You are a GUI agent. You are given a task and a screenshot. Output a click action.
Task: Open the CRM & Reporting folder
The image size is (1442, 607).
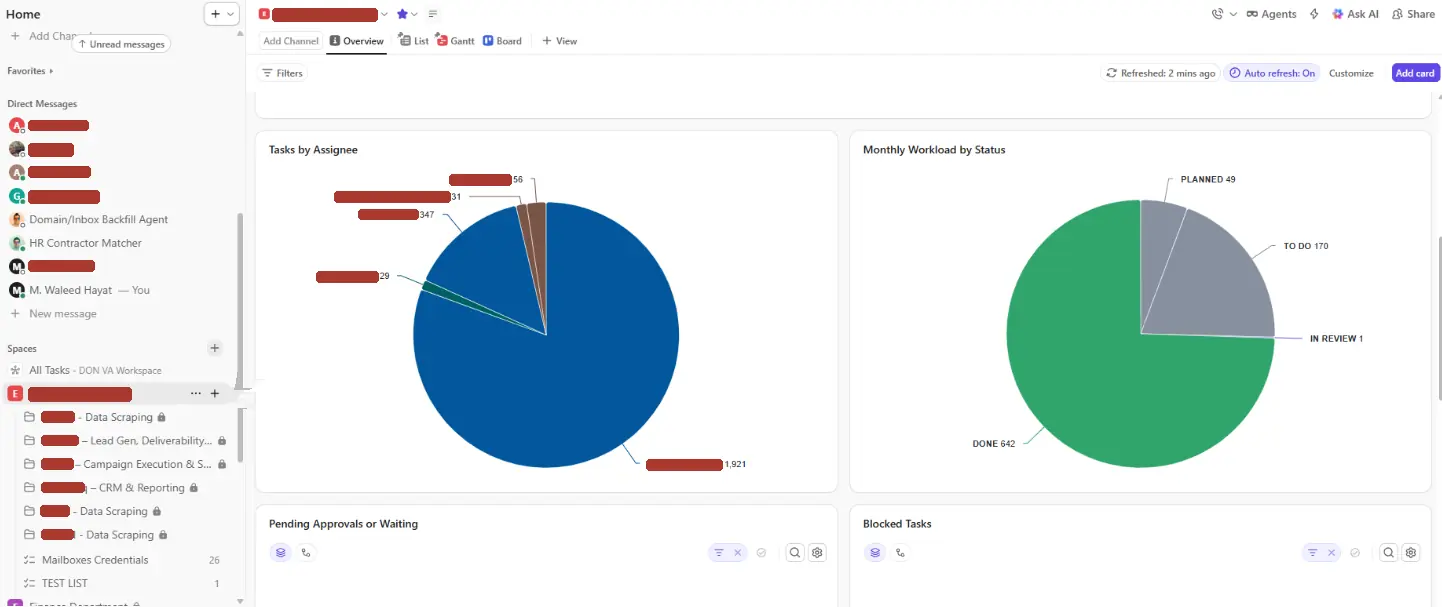pyautogui.click(x=111, y=488)
